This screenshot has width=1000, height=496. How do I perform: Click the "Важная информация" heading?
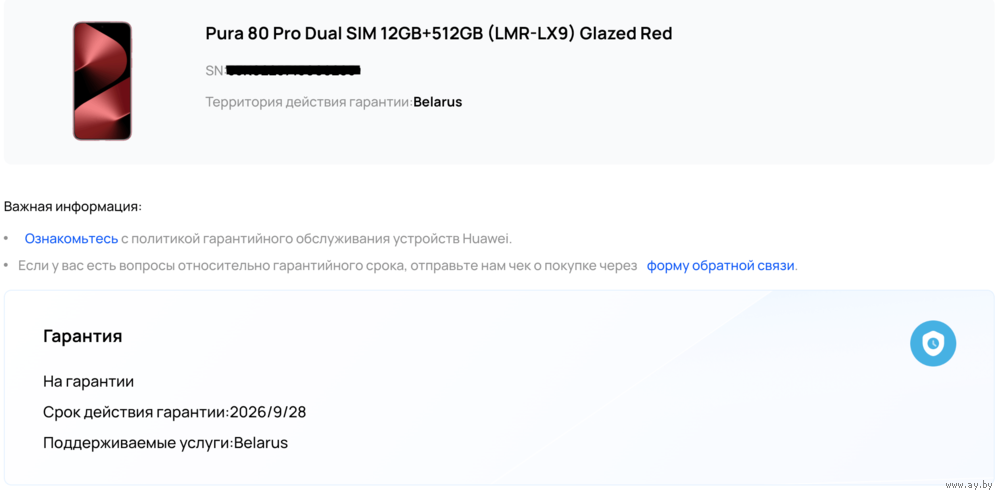click(x=73, y=207)
